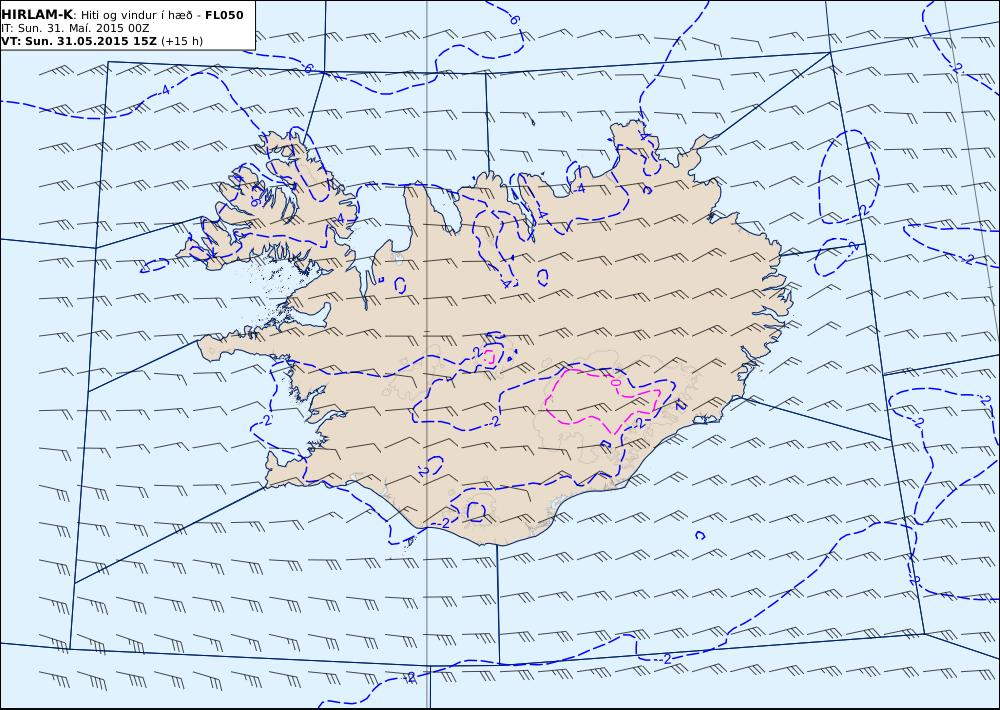1000x710 pixels.
Task: Select the 'Hiti og vindur í hæð' title text
Action: [136, 15]
